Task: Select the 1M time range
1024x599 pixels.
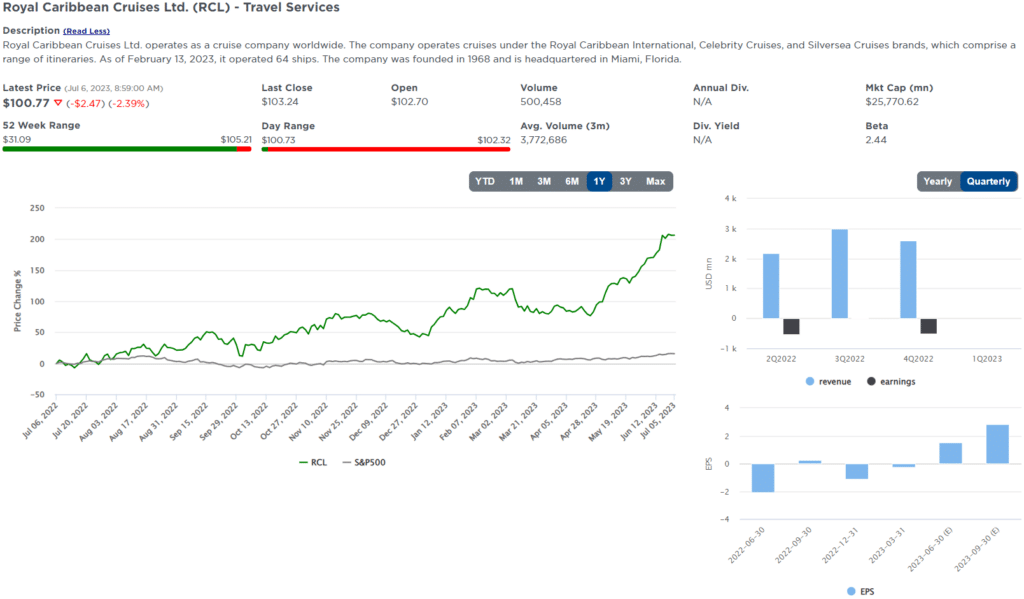Action: (516, 182)
